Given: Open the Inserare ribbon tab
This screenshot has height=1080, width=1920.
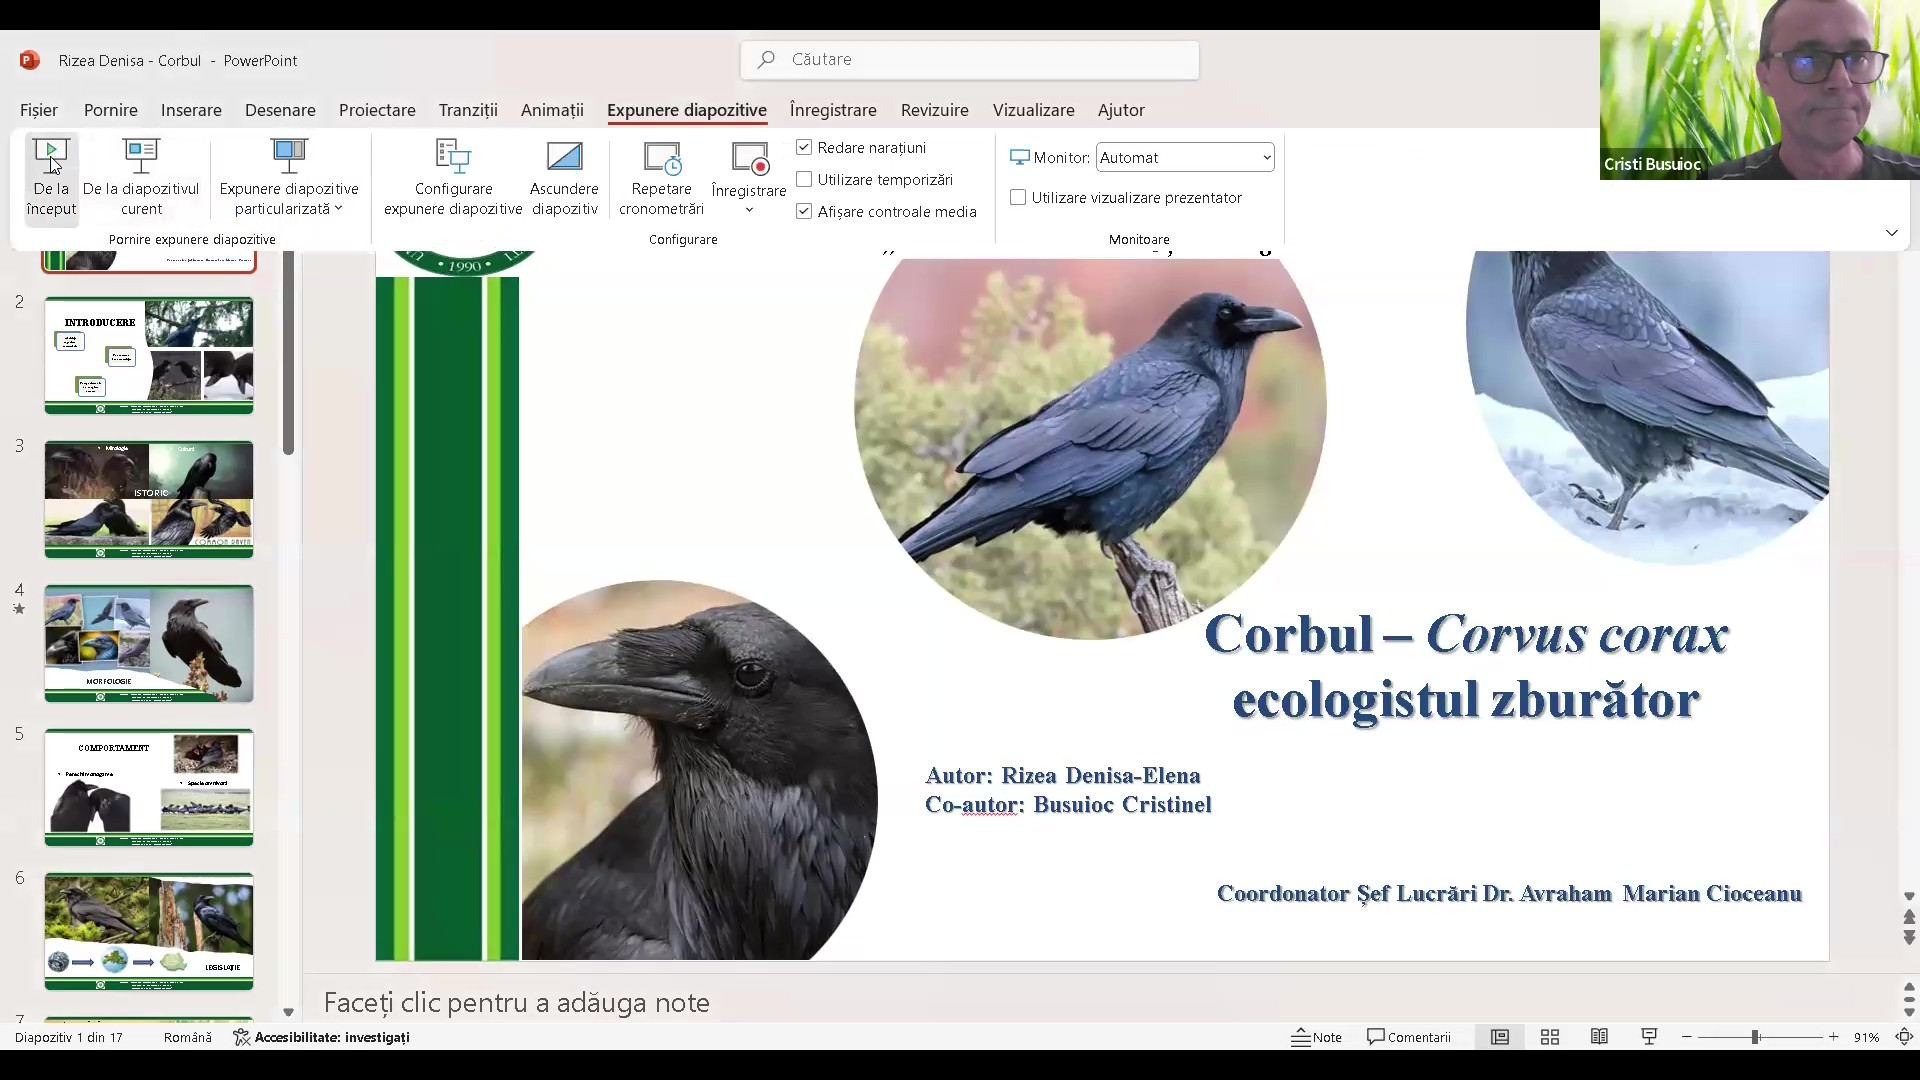Looking at the screenshot, I should 191,110.
